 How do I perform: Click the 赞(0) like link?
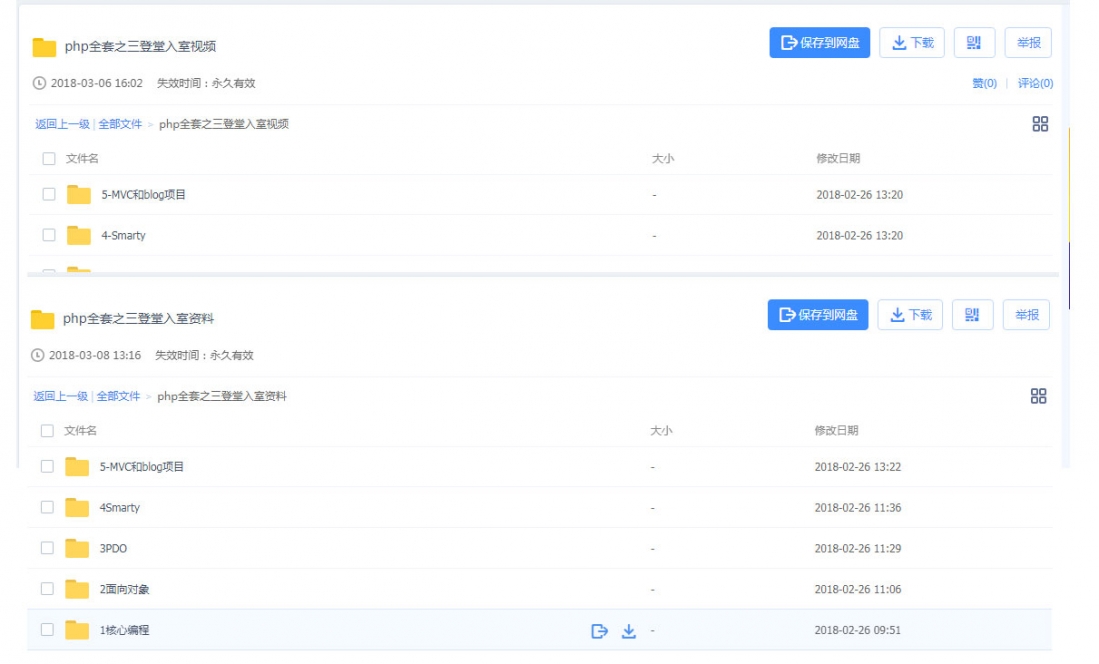point(984,84)
